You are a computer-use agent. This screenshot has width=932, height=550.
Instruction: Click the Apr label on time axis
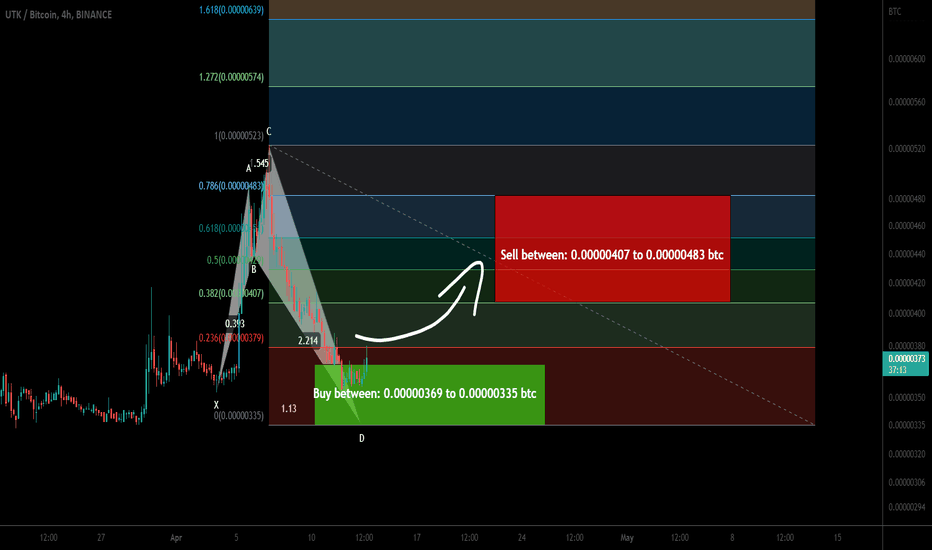click(x=176, y=538)
